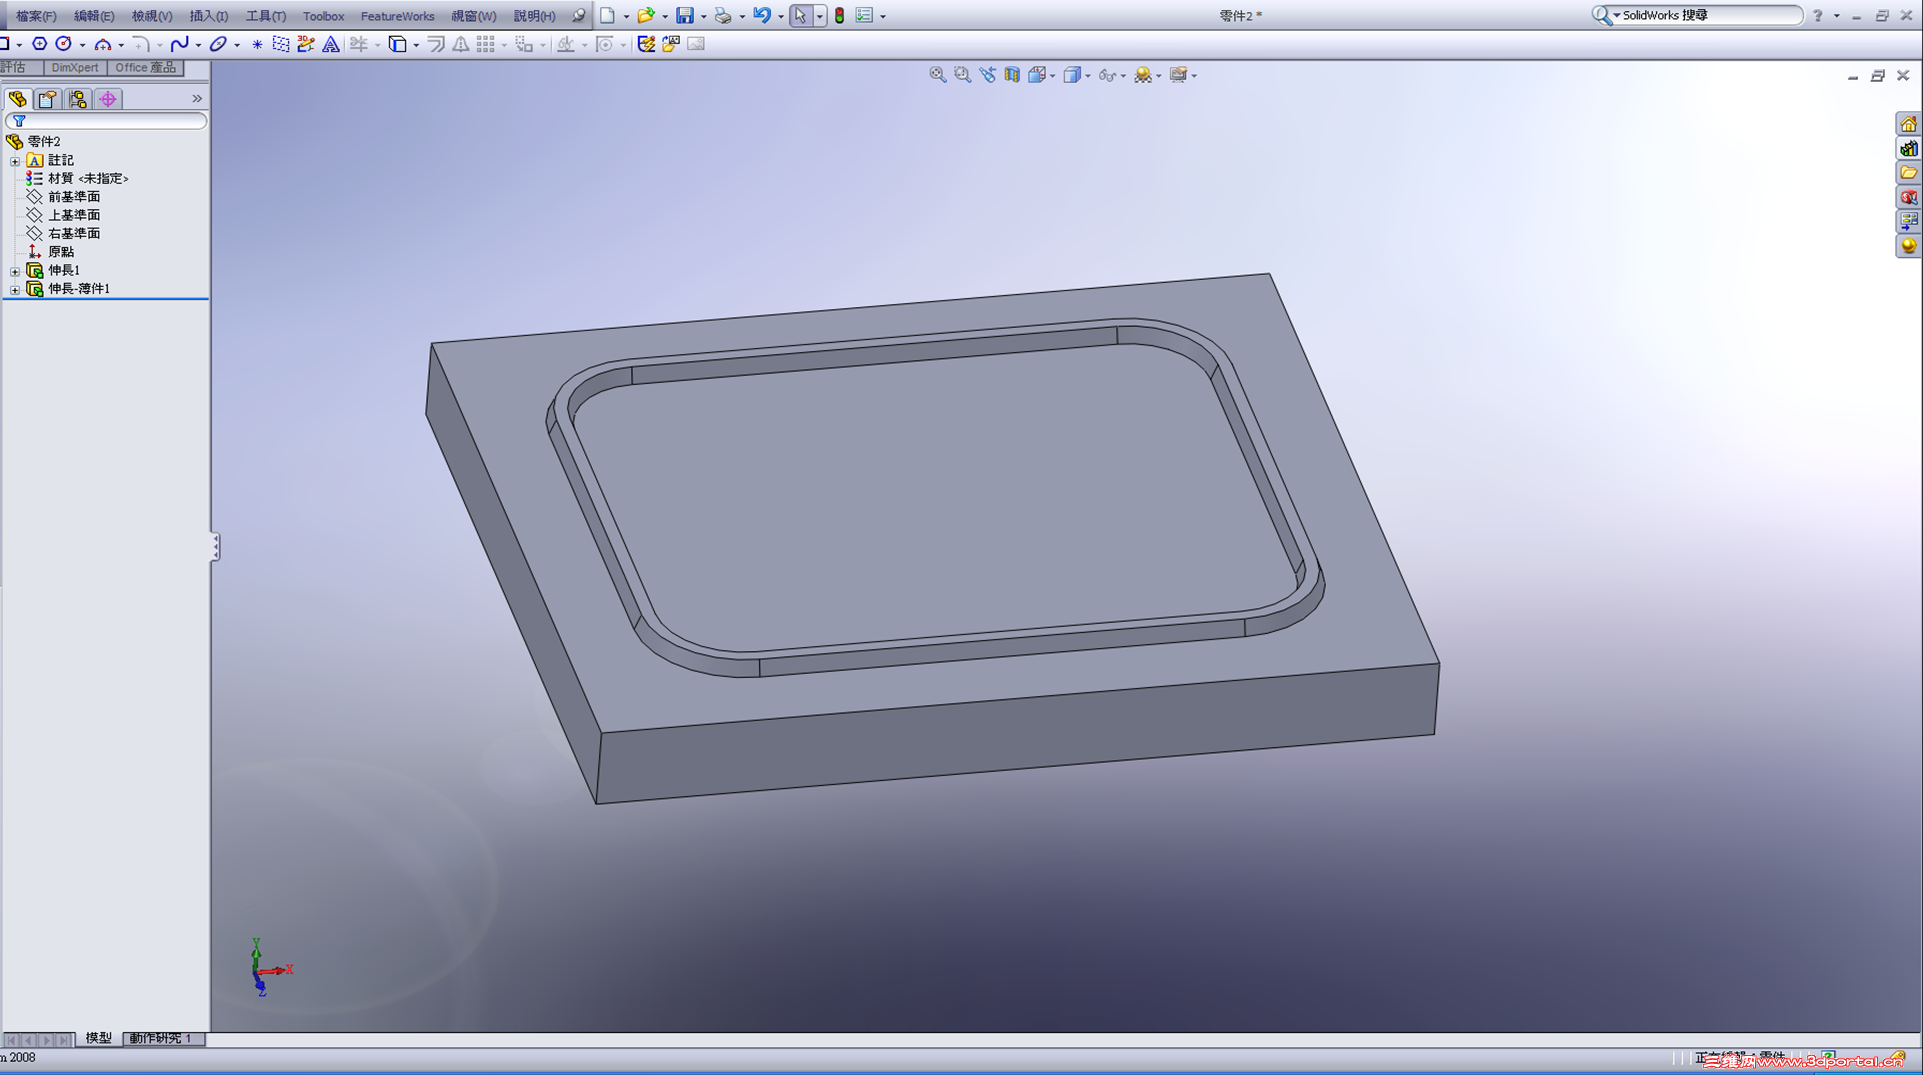Image resolution: width=1923 pixels, height=1075 pixels.
Task: Click the Display Style cube icon
Action: coord(1072,75)
